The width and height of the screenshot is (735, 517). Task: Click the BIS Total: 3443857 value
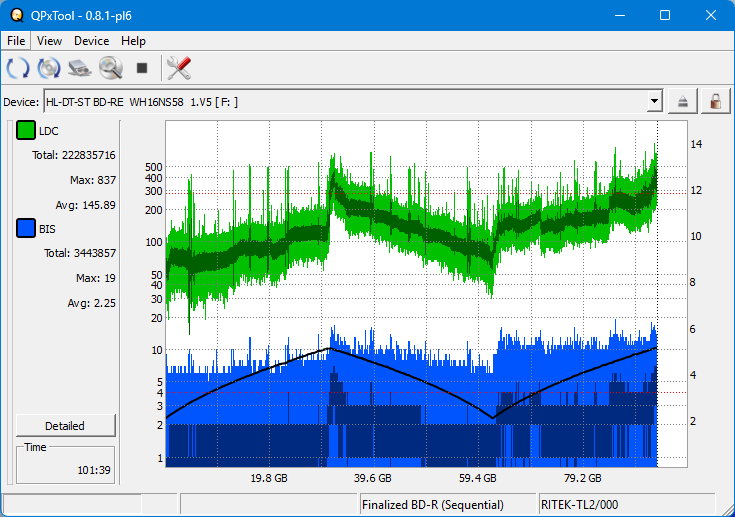(x=80, y=253)
